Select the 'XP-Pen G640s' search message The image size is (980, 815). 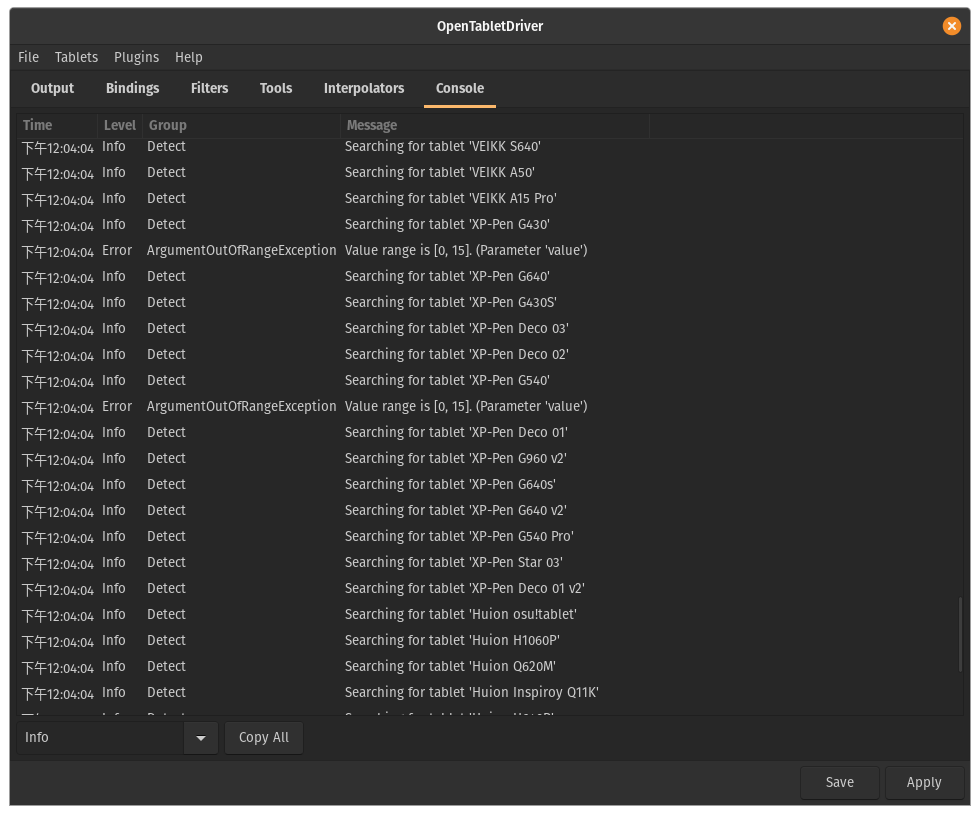click(x=450, y=484)
